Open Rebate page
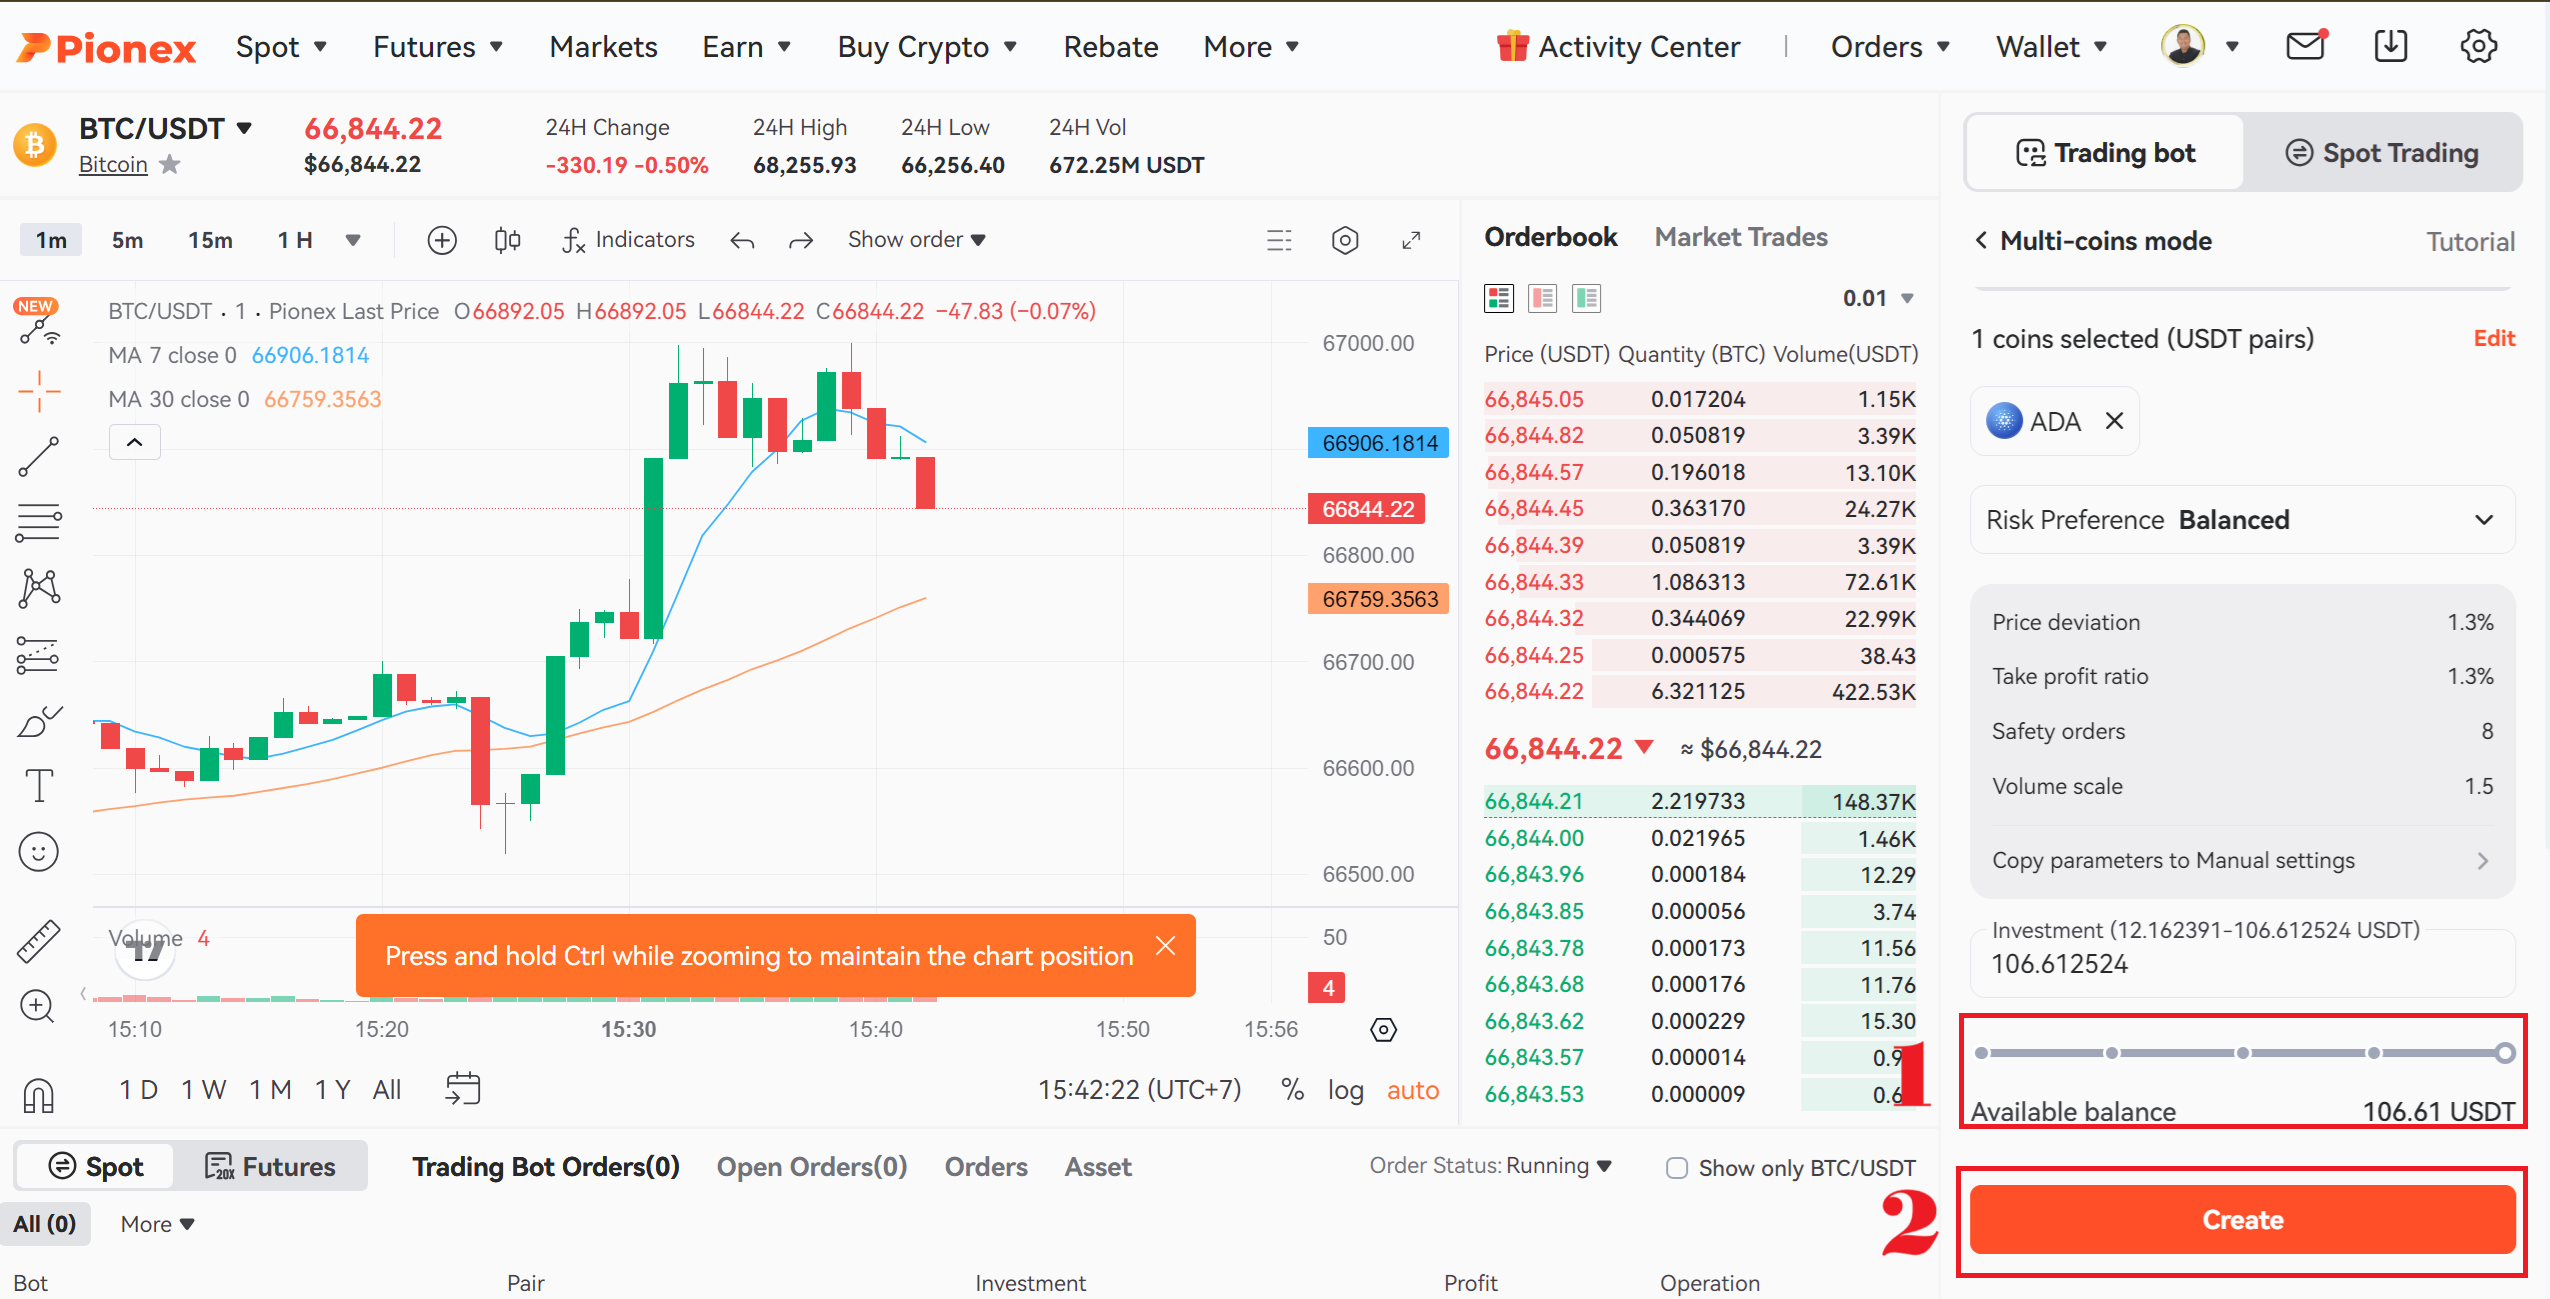Viewport: 2550px width, 1299px height. (x=1110, y=47)
